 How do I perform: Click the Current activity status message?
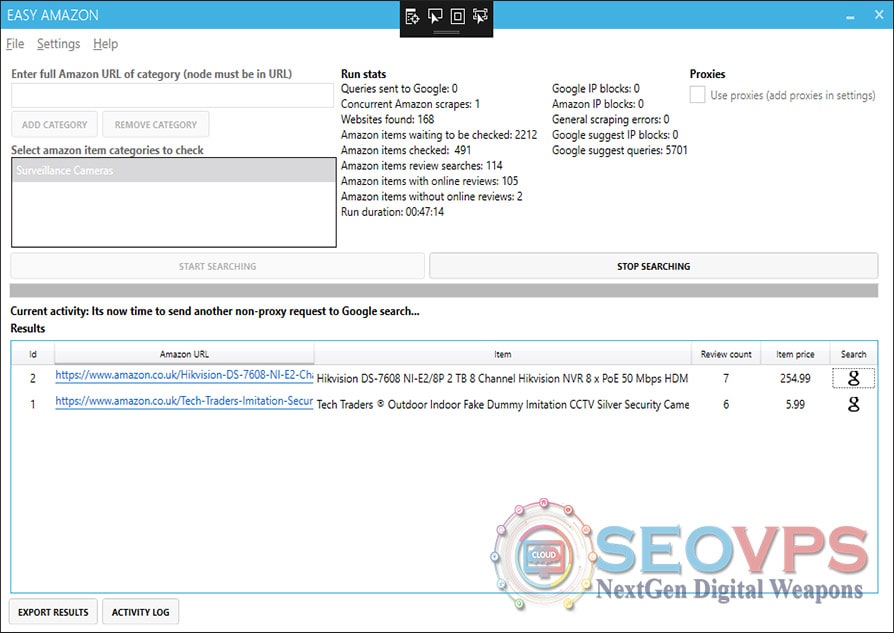click(x=215, y=311)
